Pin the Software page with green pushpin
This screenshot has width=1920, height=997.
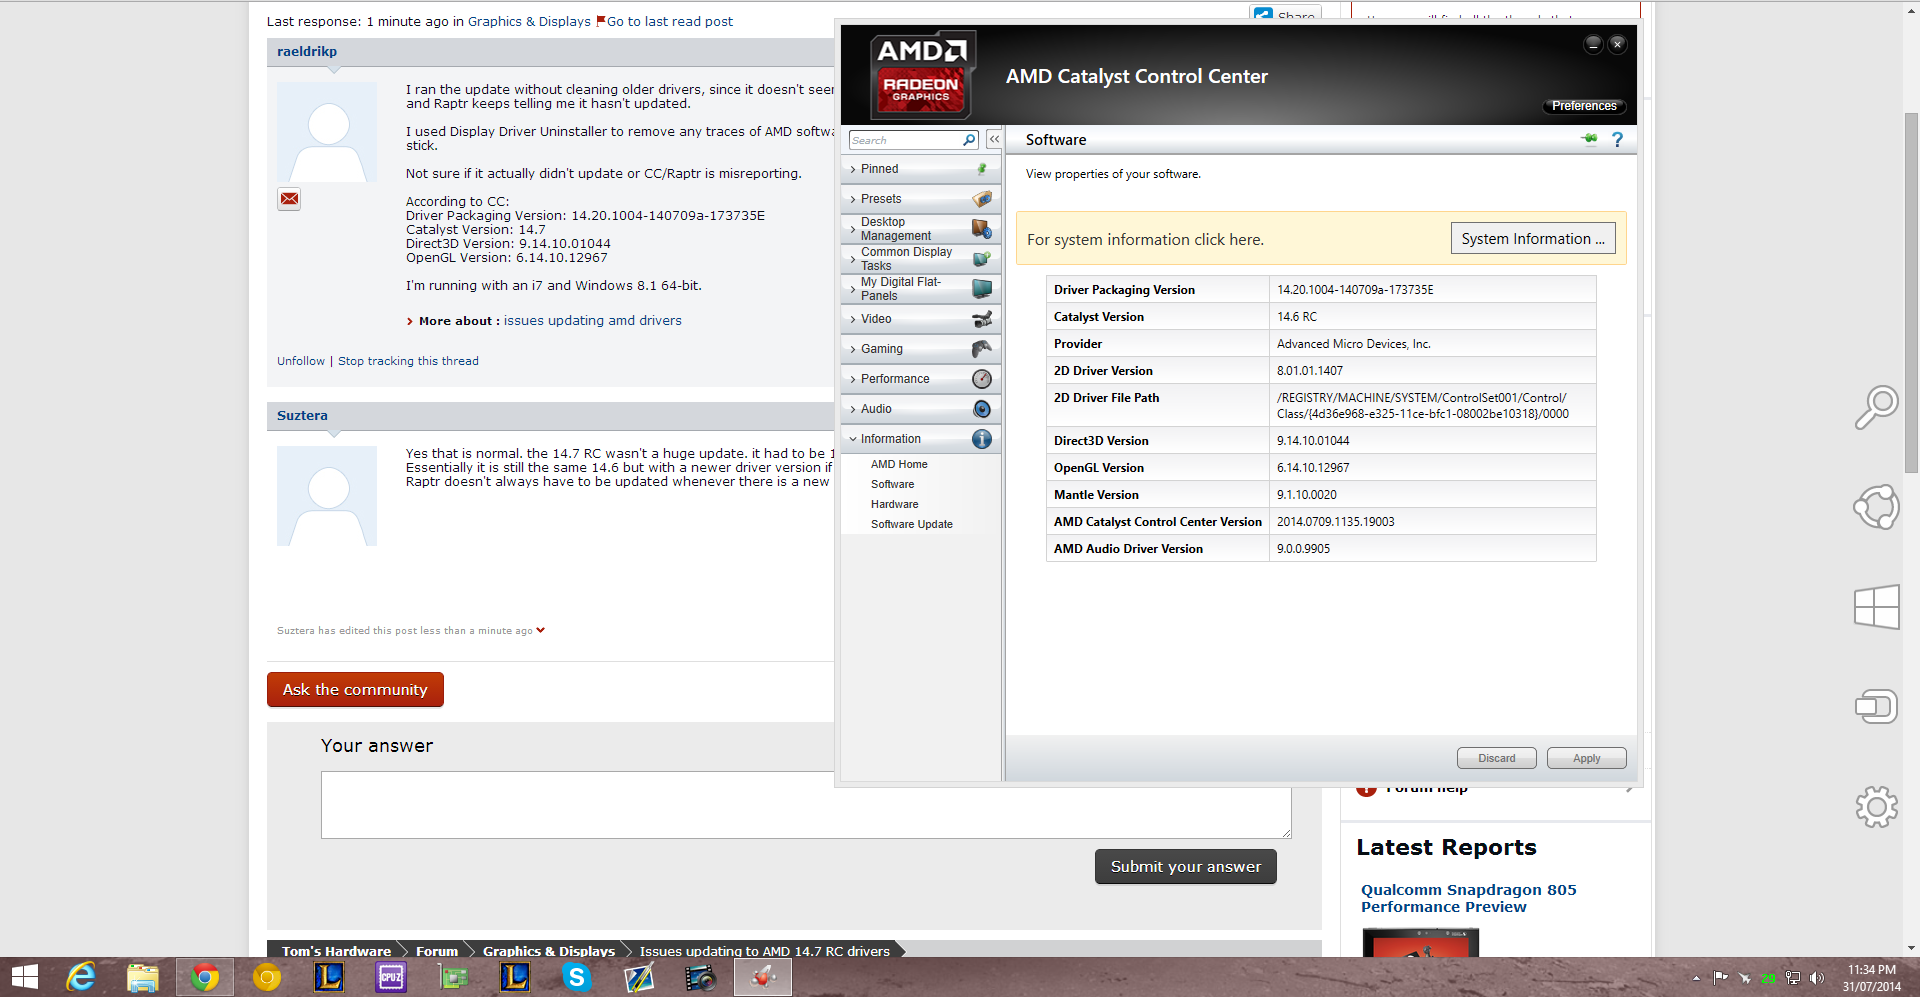click(1589, 139)
